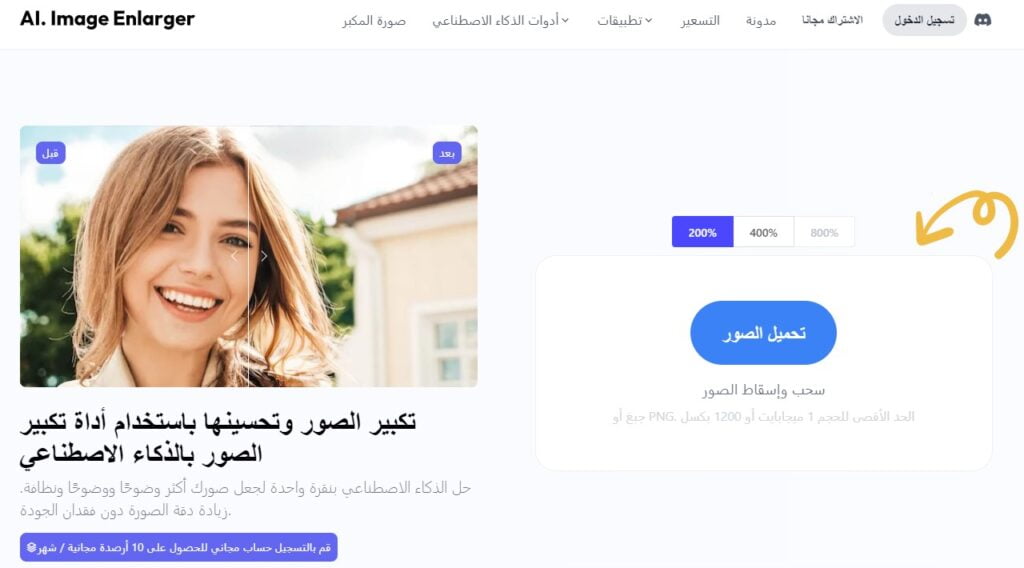The width and height of the screenshot is (1024, 568).
Task: Expand تطبيقات dropdown menu
Action: coord(624,20)
